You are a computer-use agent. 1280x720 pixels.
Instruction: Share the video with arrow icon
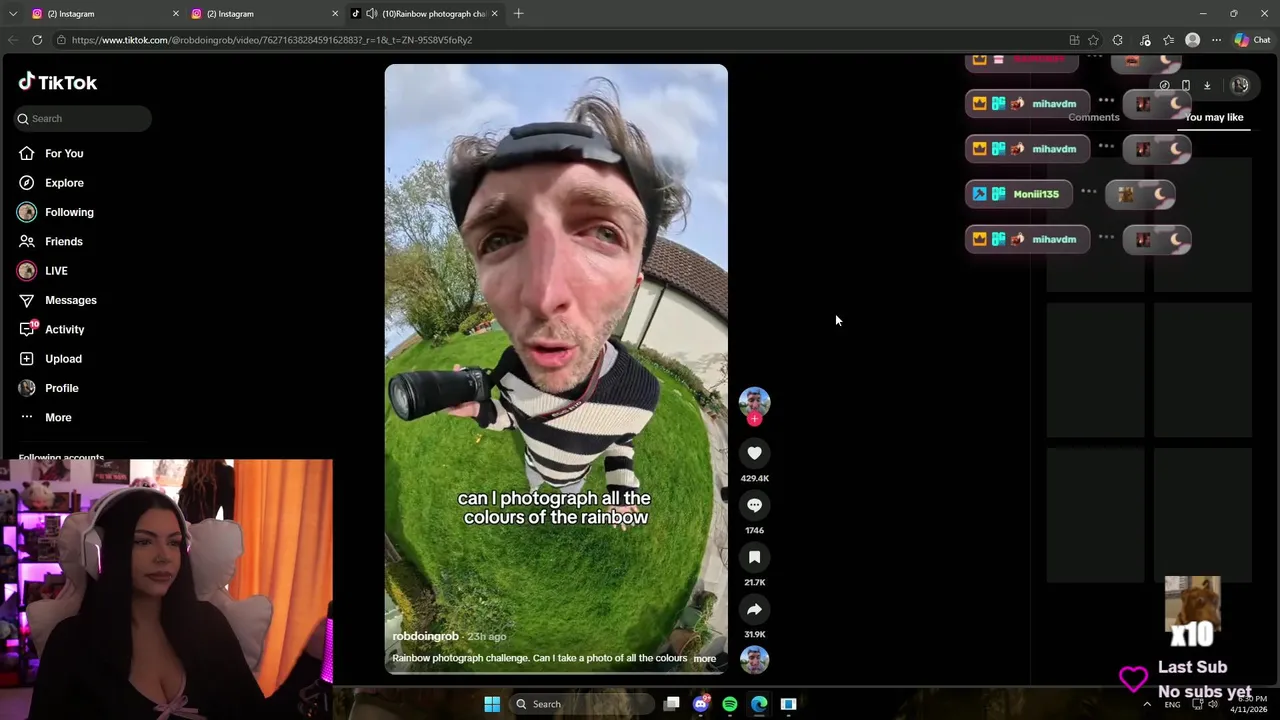point(754,609)
